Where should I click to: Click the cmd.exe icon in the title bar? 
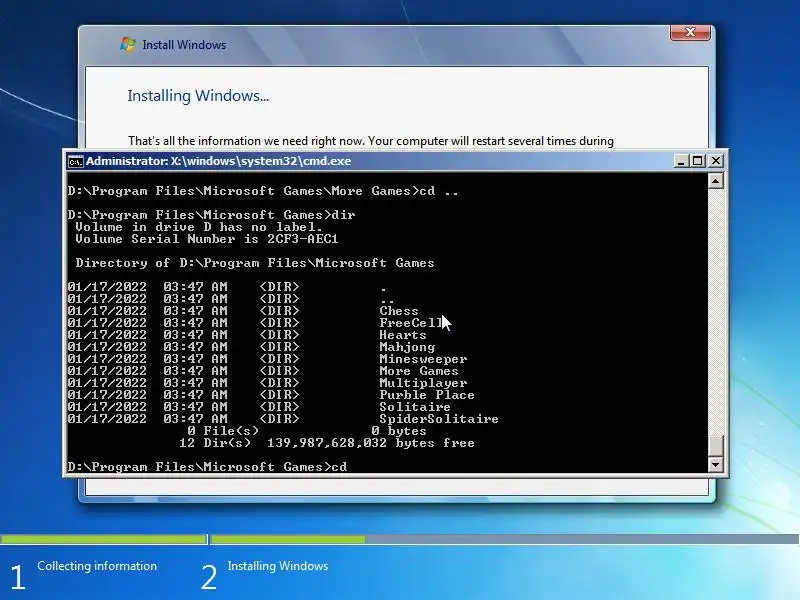tap(76, 162)
